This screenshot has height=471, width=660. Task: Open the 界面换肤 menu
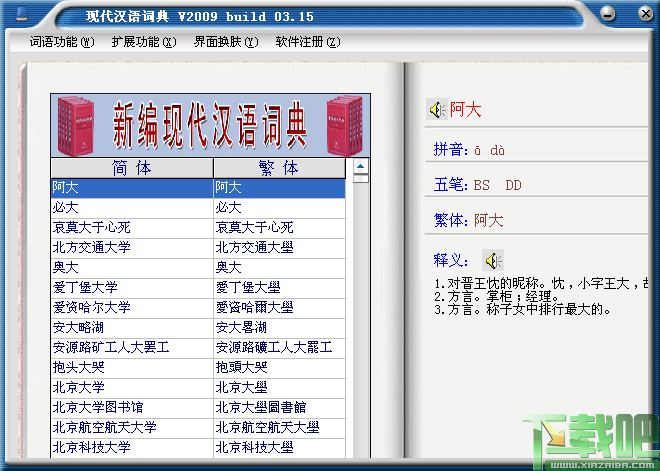tap(226, 42)
